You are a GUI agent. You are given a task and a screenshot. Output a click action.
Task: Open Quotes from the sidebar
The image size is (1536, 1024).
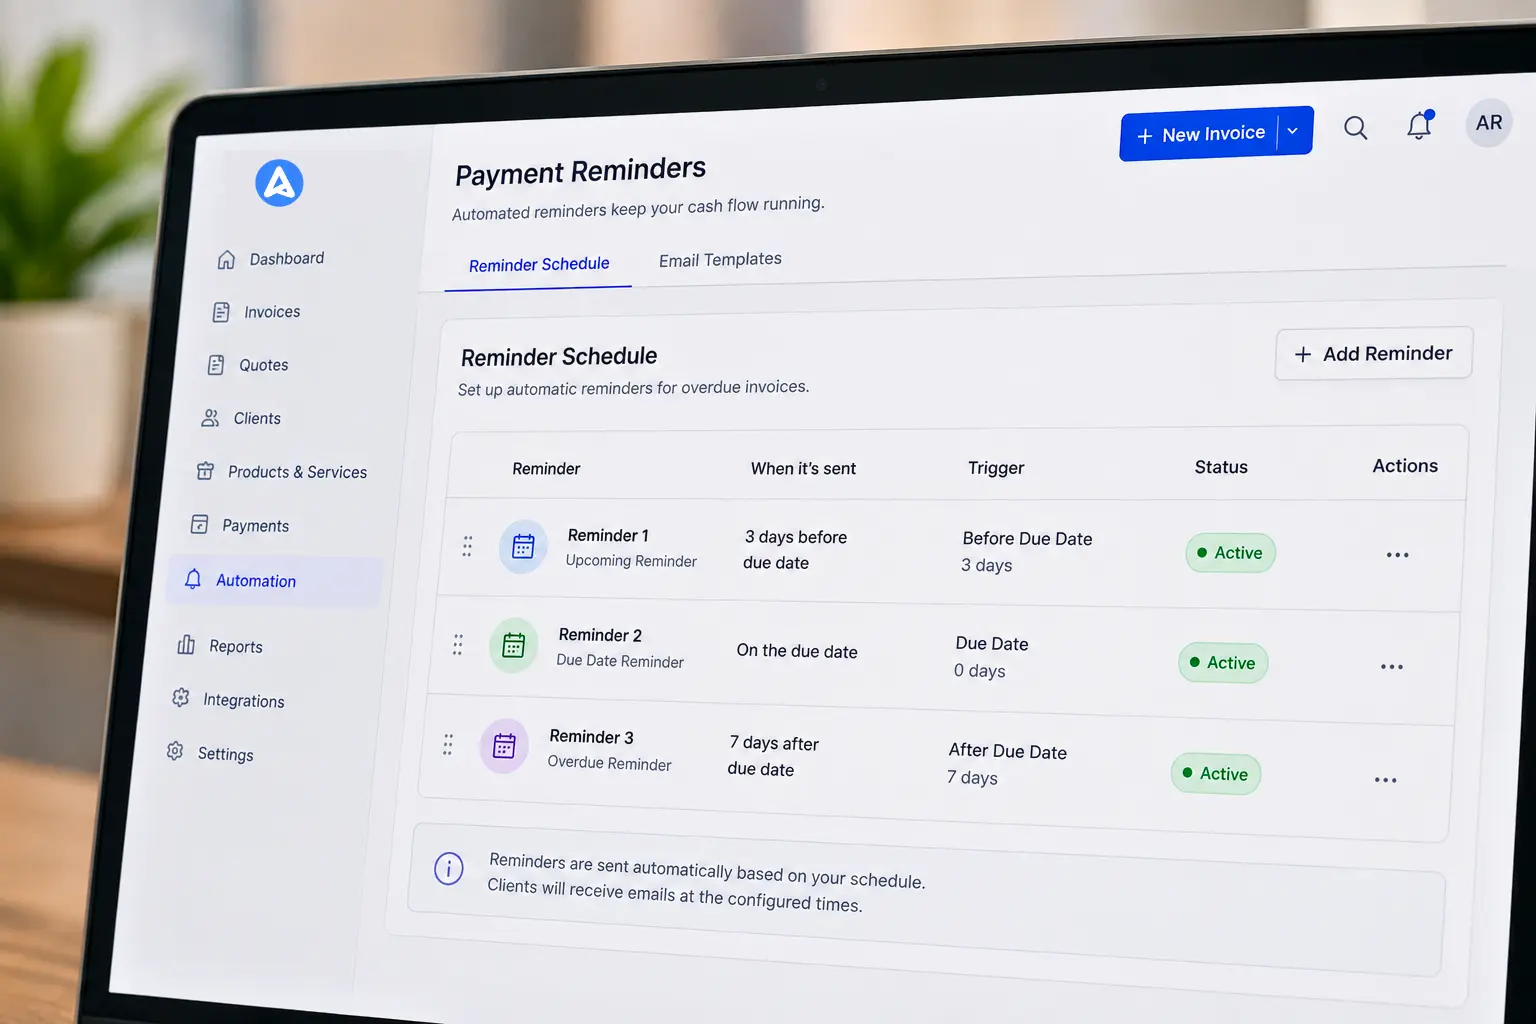click(263, 365)
